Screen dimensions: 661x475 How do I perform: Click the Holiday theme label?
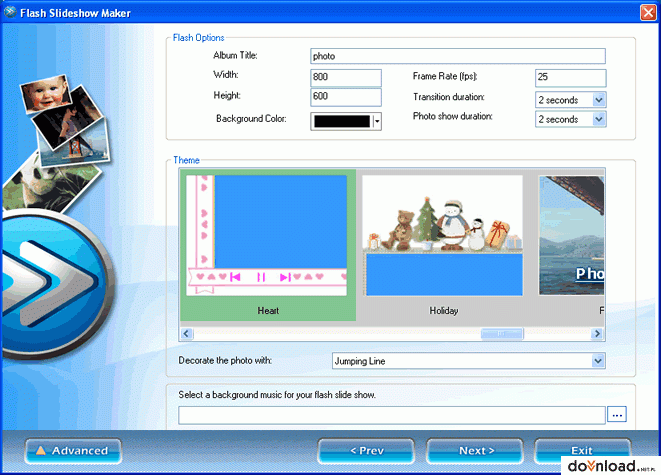click(x=443, y=311)
